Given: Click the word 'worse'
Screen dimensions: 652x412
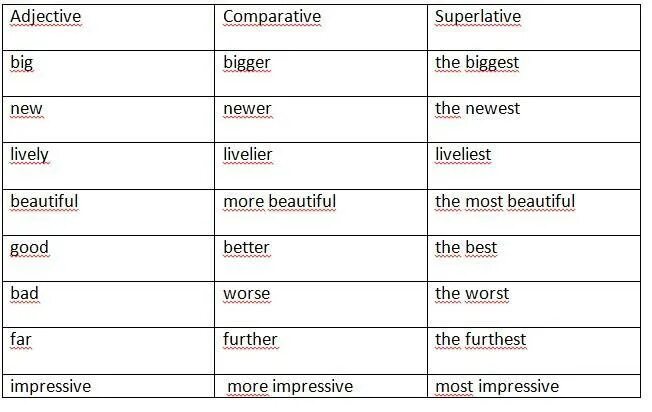Looking at the screenshot, I should [246, 294].
